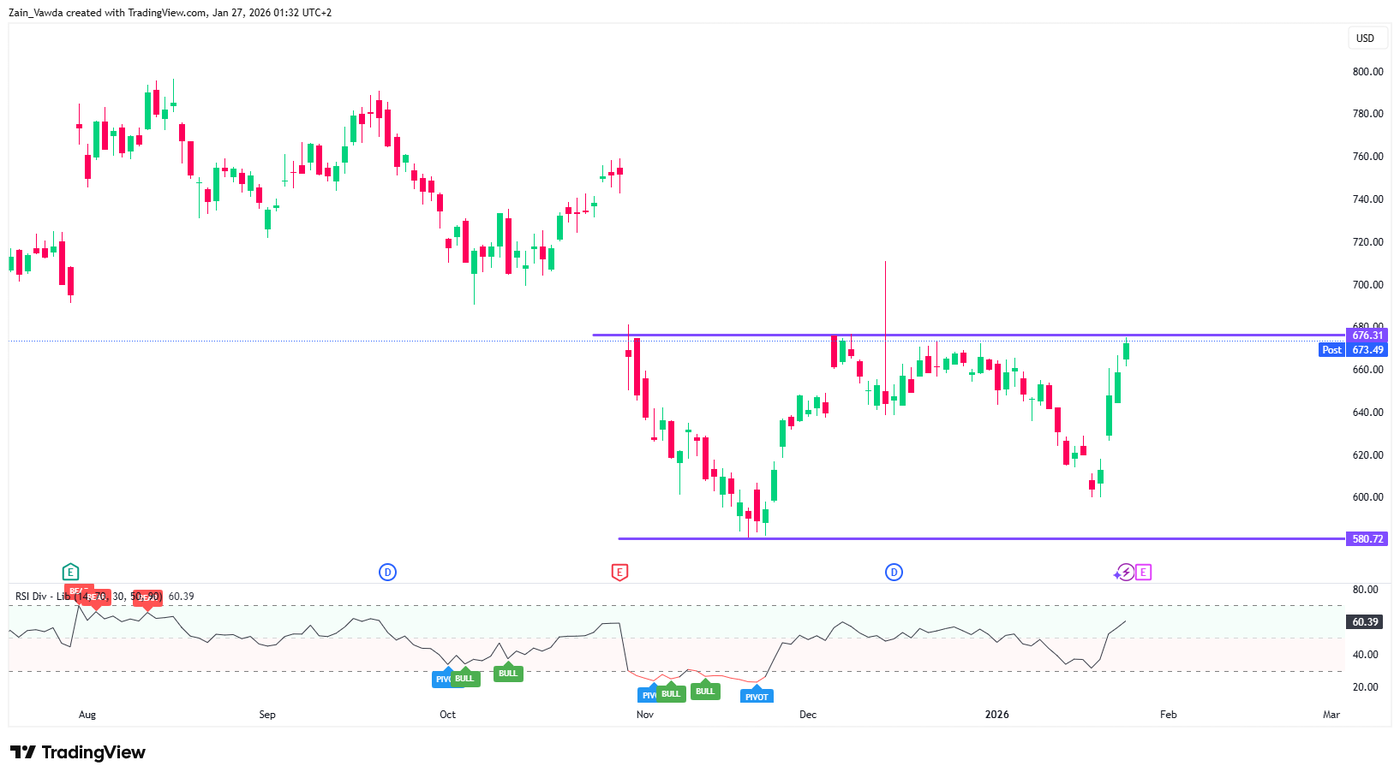The image size is (1400, 778).
Task: Click the 720.00 price scale label
Action: click(x=1368, y=242)
